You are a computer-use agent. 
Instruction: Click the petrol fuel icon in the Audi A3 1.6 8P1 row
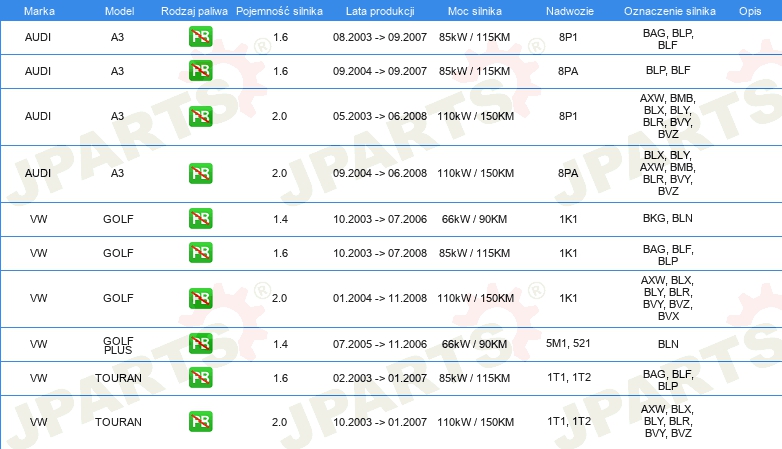pos(200,36)
